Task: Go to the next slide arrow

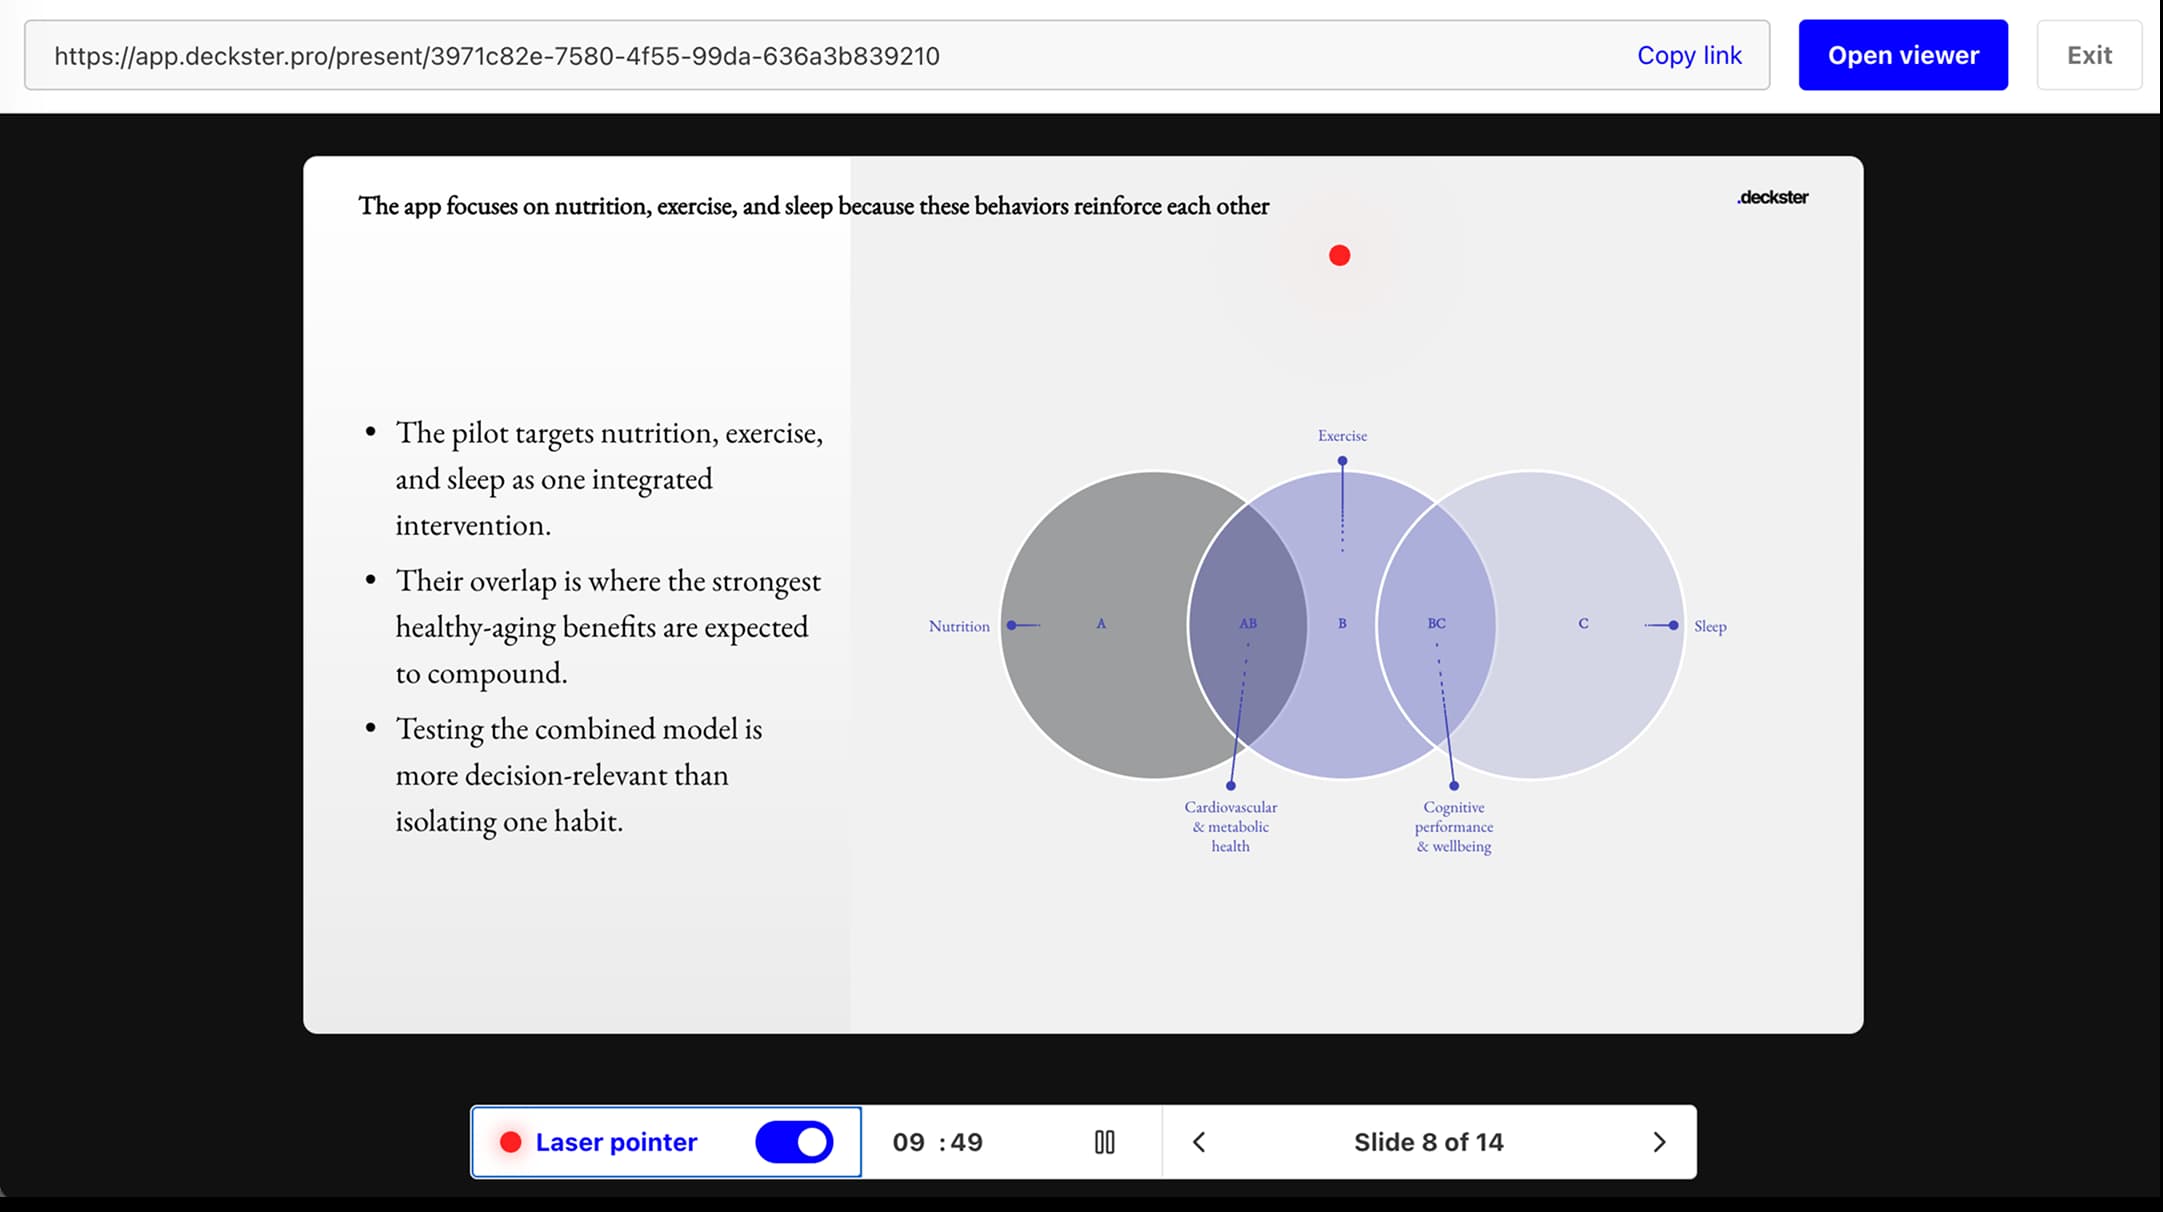Action: tap(1659, 1142)
